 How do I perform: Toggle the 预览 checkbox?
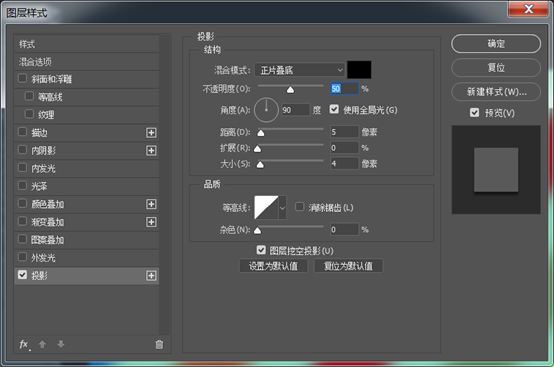(475, 113)
